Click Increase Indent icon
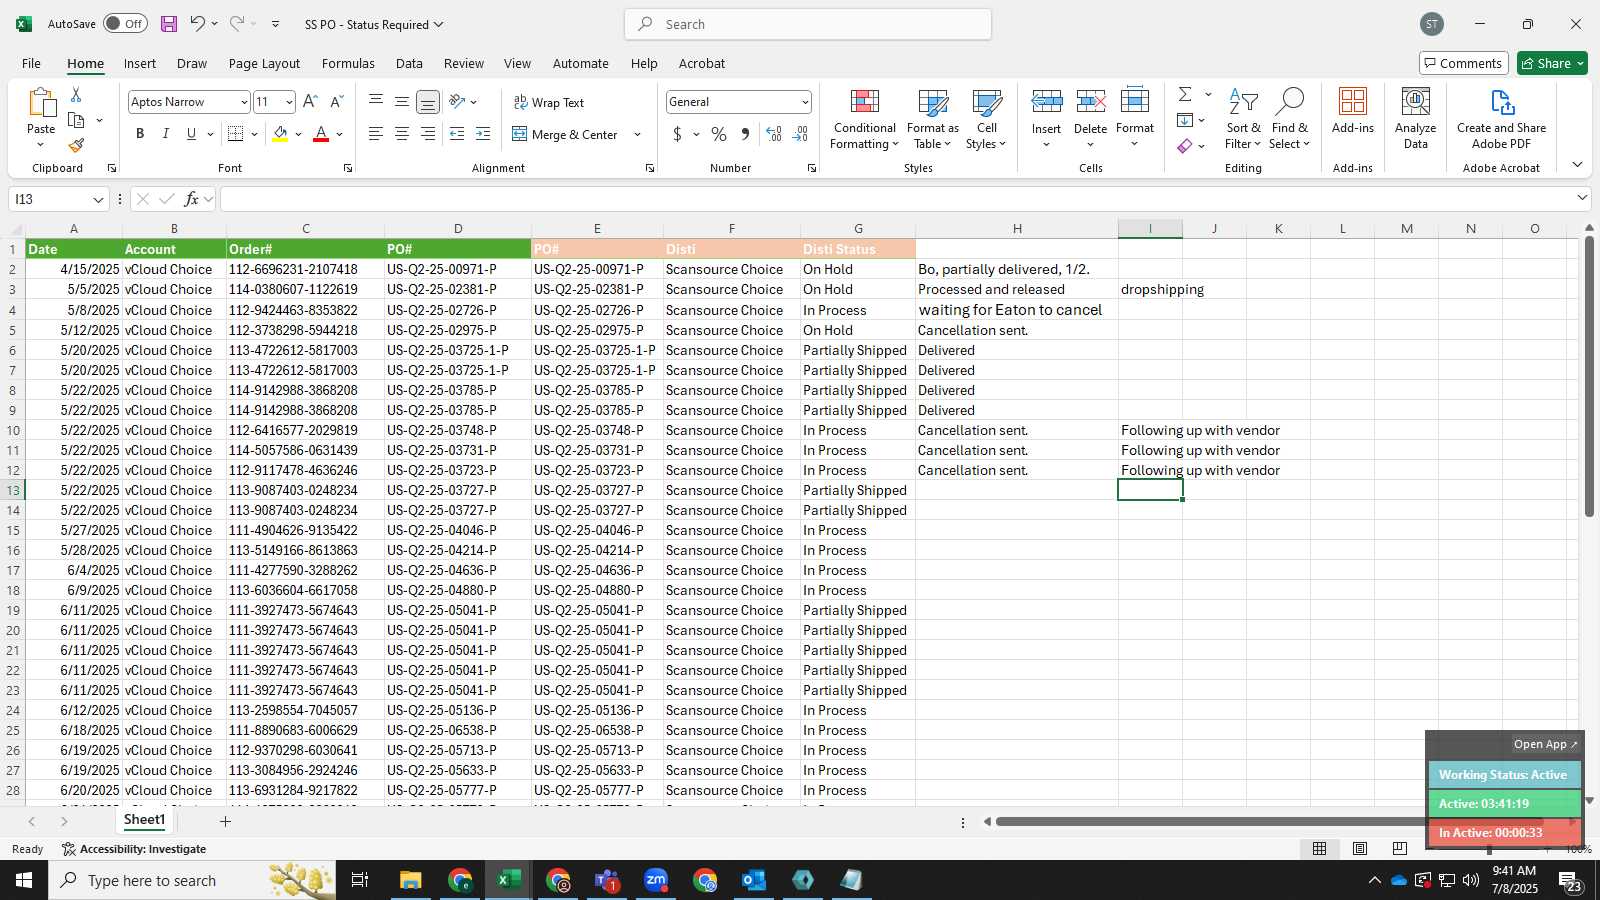This screenshot has width=1600, height=900. coord(483,134)
